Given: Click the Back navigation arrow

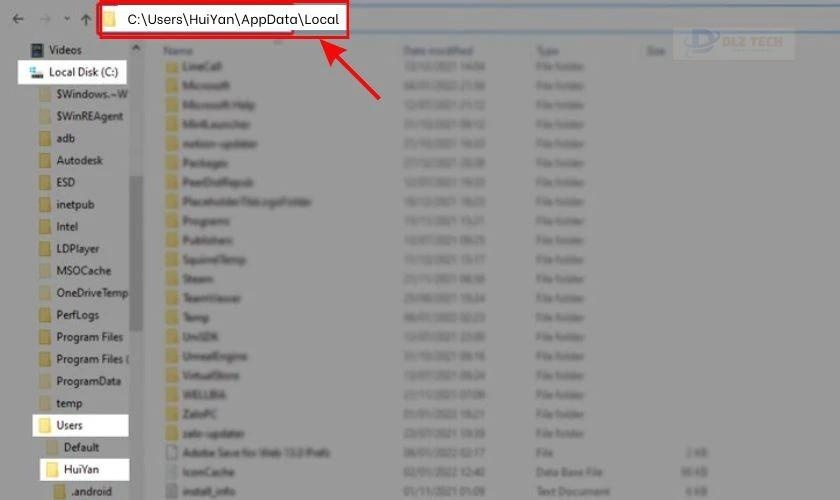Looking at the screenshot, I should point(18,19).
